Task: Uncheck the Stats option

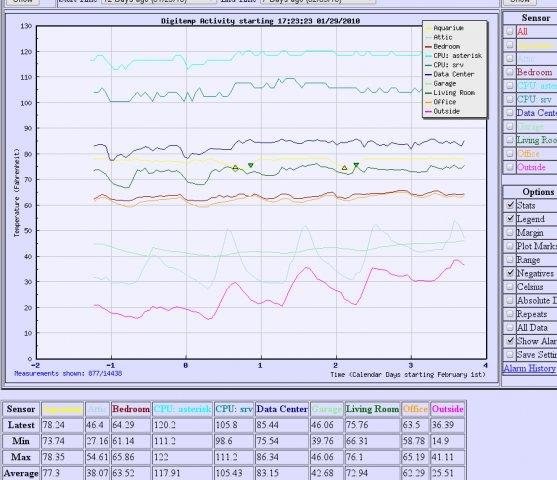Action: point(510,205)
